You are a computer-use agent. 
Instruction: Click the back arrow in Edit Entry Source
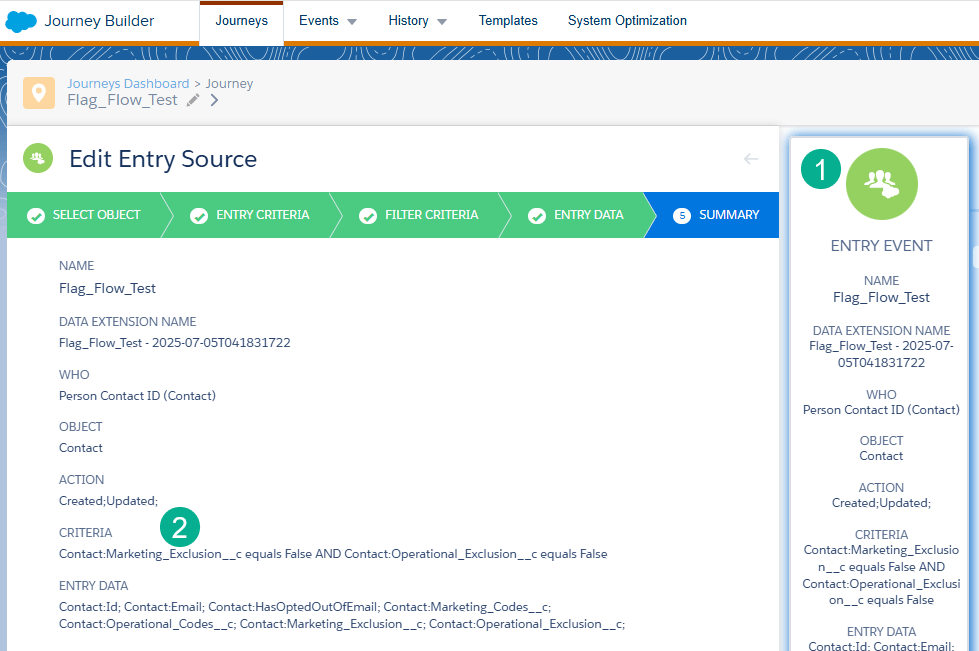[750, 159]
